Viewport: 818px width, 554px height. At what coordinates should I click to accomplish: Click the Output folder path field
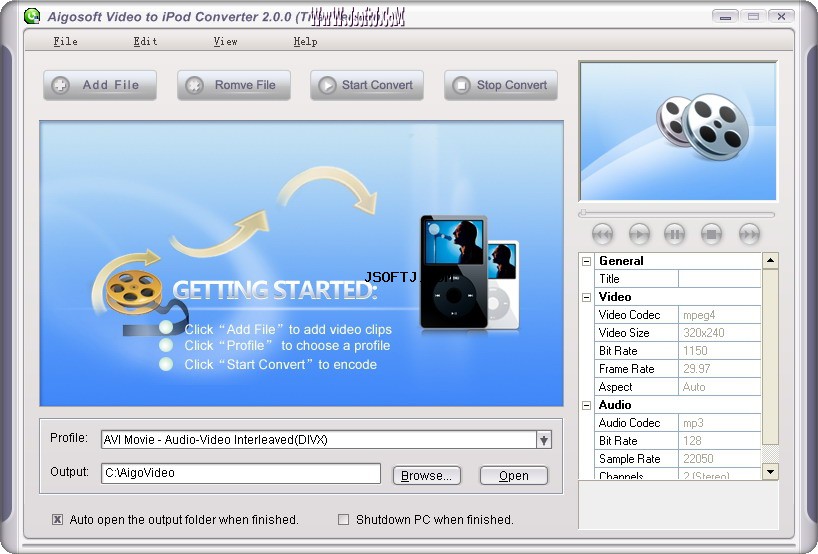241,473
